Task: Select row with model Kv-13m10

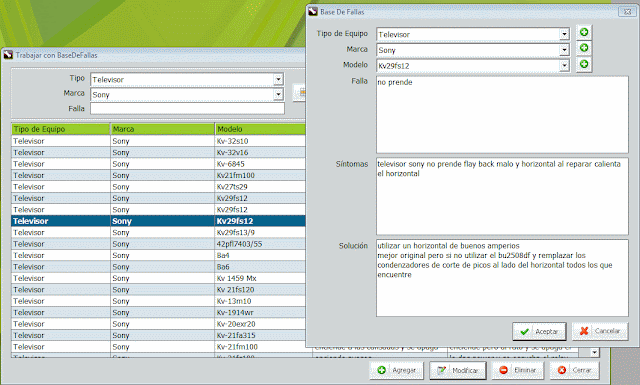Action: tap(158, 301)
